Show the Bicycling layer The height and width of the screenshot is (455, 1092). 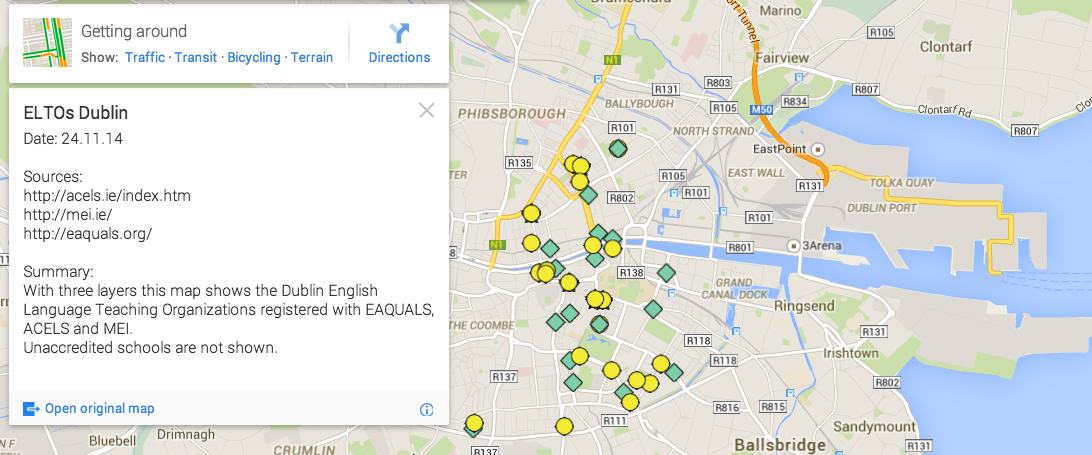pos(254,57)
